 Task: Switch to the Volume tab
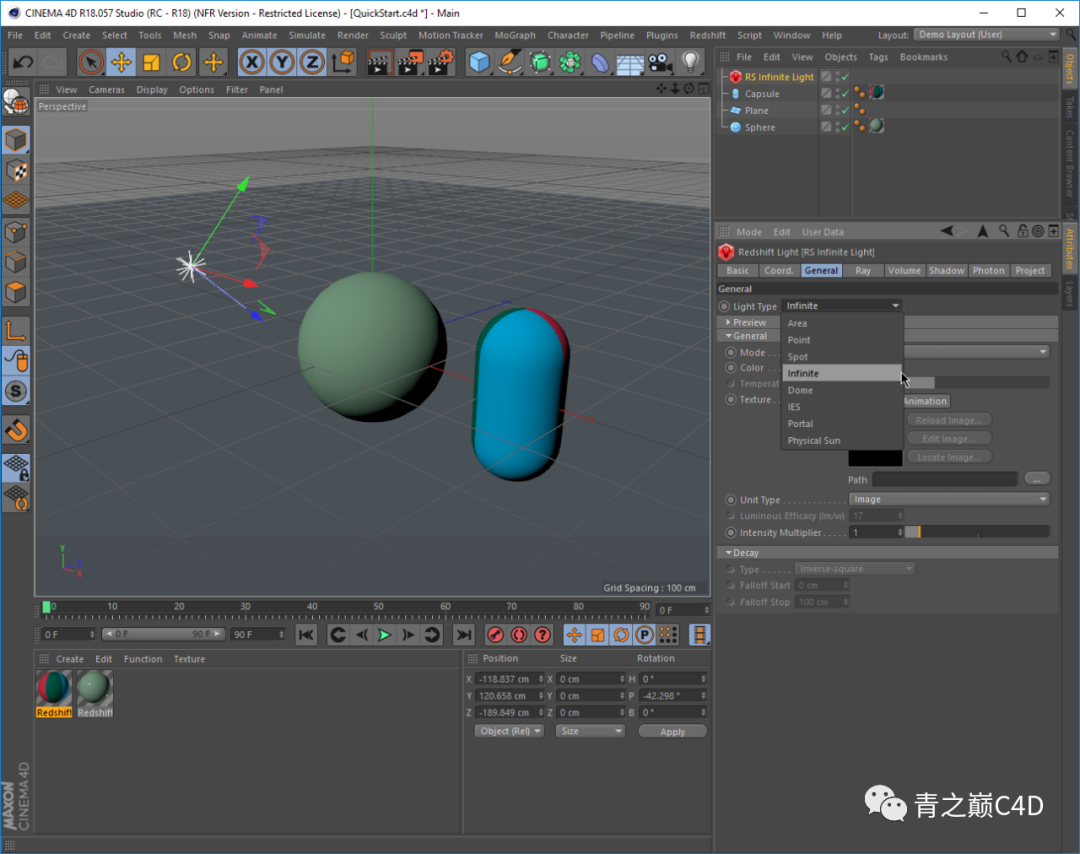[x=904, y=271]
